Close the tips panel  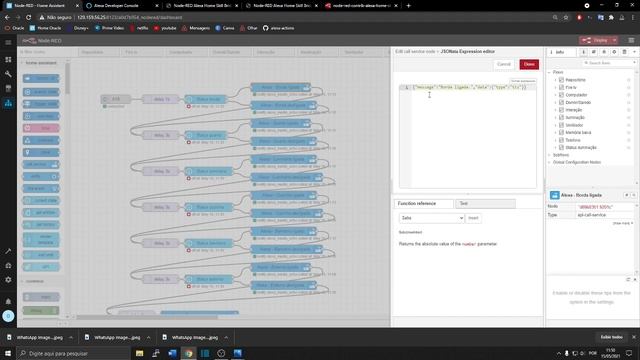[x=635, y=280]
